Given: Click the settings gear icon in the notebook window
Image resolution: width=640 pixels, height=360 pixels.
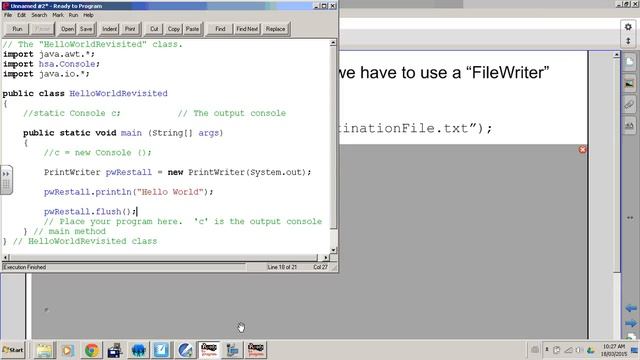Looking at the screenshot, I should pos(628,27).
